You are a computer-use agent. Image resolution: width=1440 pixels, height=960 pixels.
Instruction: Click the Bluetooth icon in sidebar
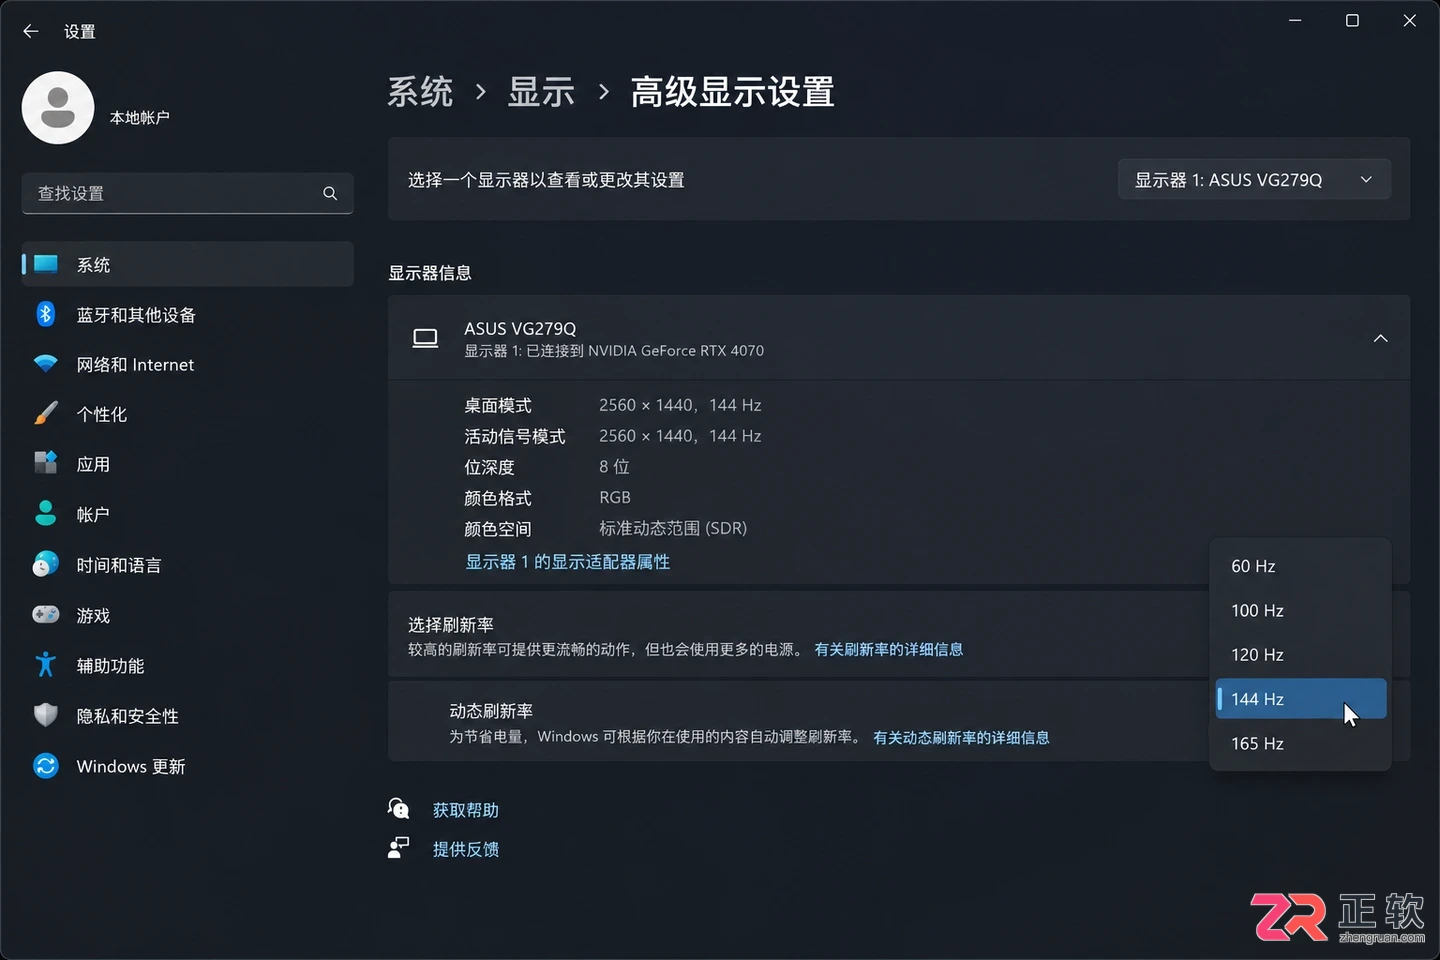(46, 314)
